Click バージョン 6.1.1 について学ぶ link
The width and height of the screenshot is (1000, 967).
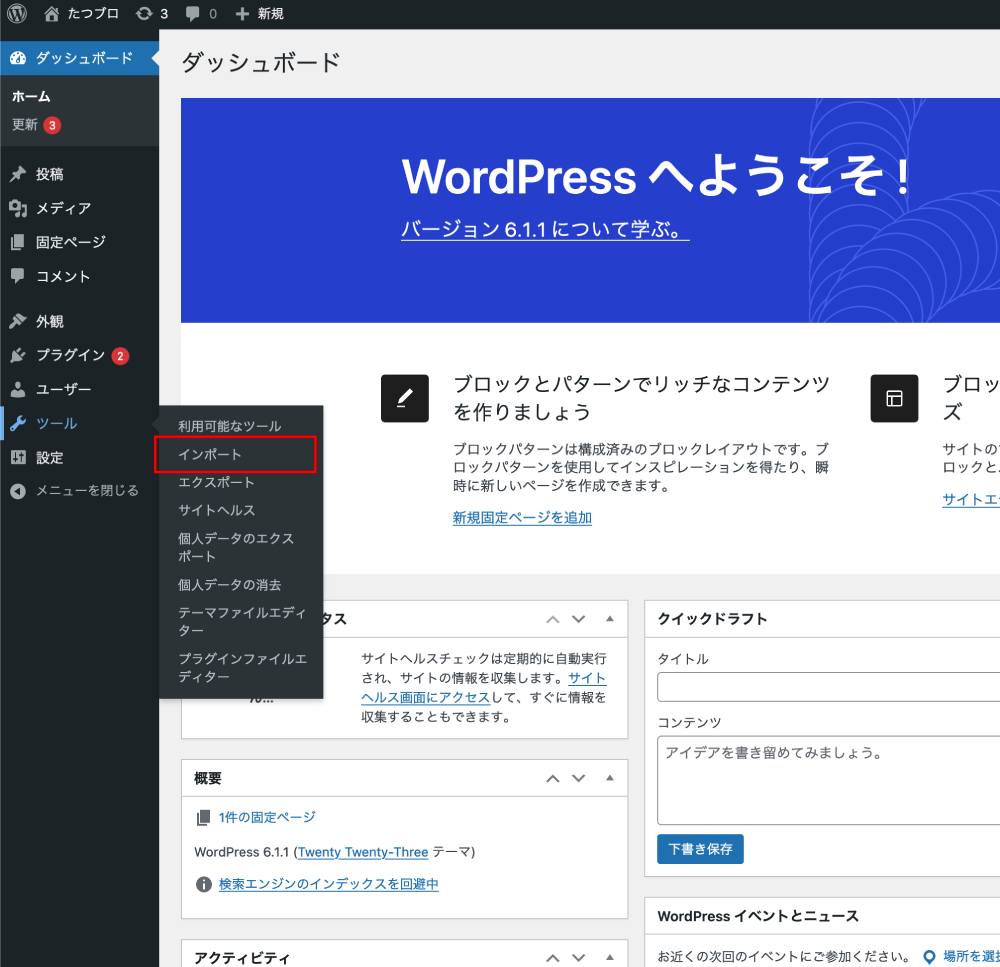545,229
